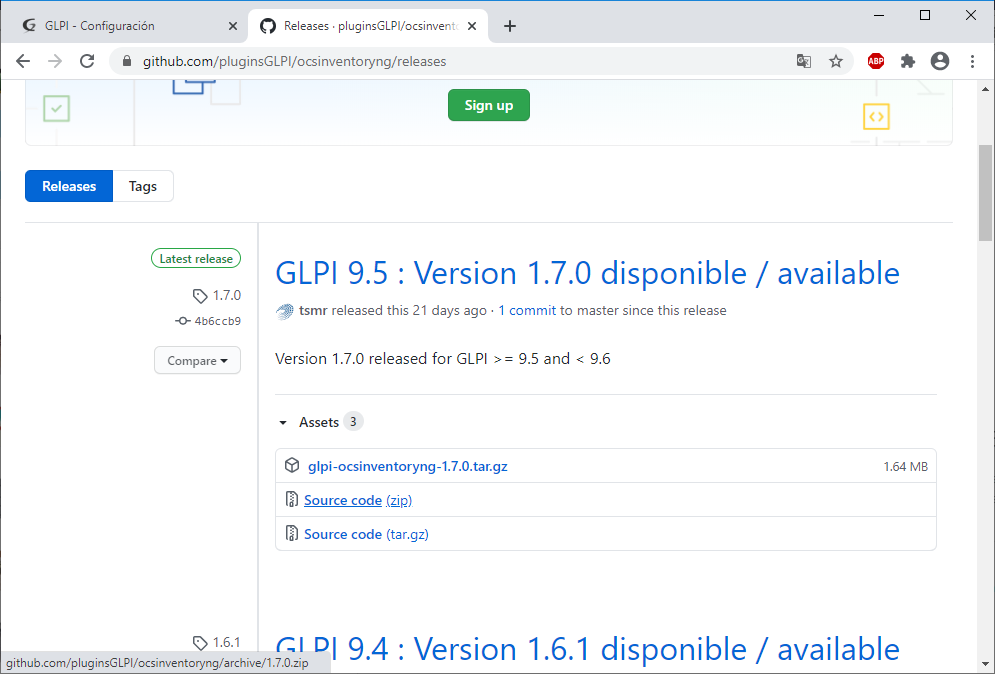View site security lock info

point(127,61)
